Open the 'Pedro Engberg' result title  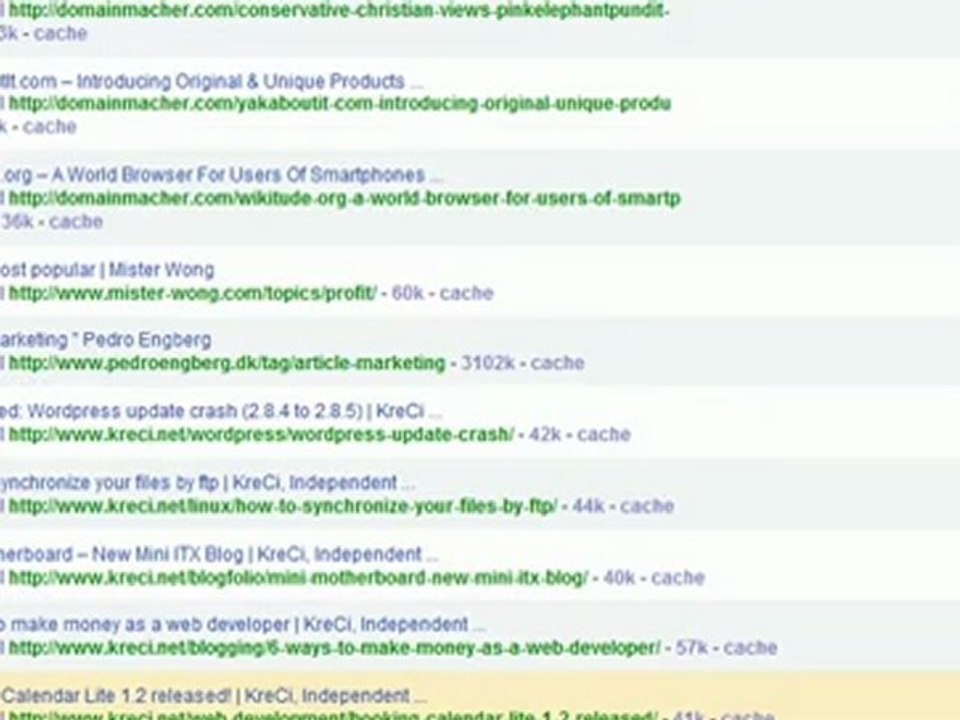105,340
